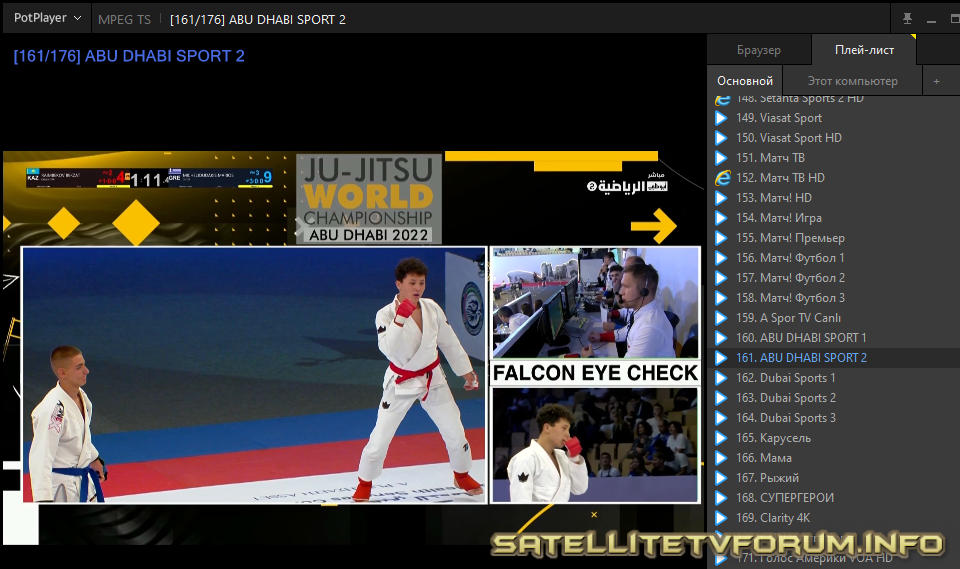Add a new playlist with plus button
Image resolution: width=960 pixels, height=569 pixels.
click(x=936, y=81)
